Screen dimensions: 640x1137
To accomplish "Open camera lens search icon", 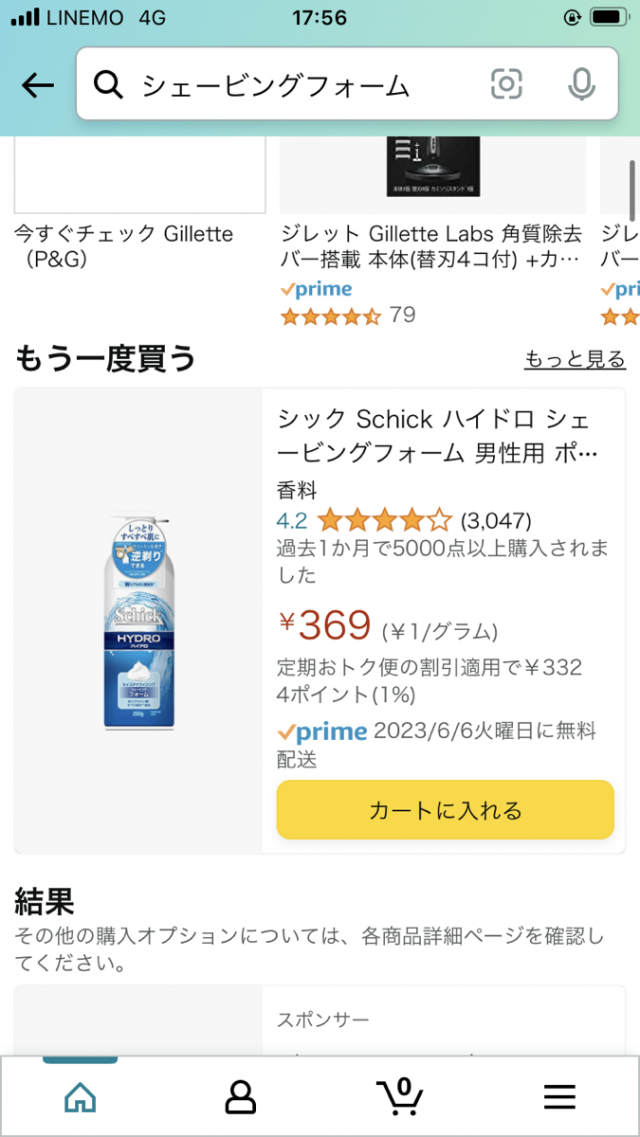I will (x=507, y=85).
